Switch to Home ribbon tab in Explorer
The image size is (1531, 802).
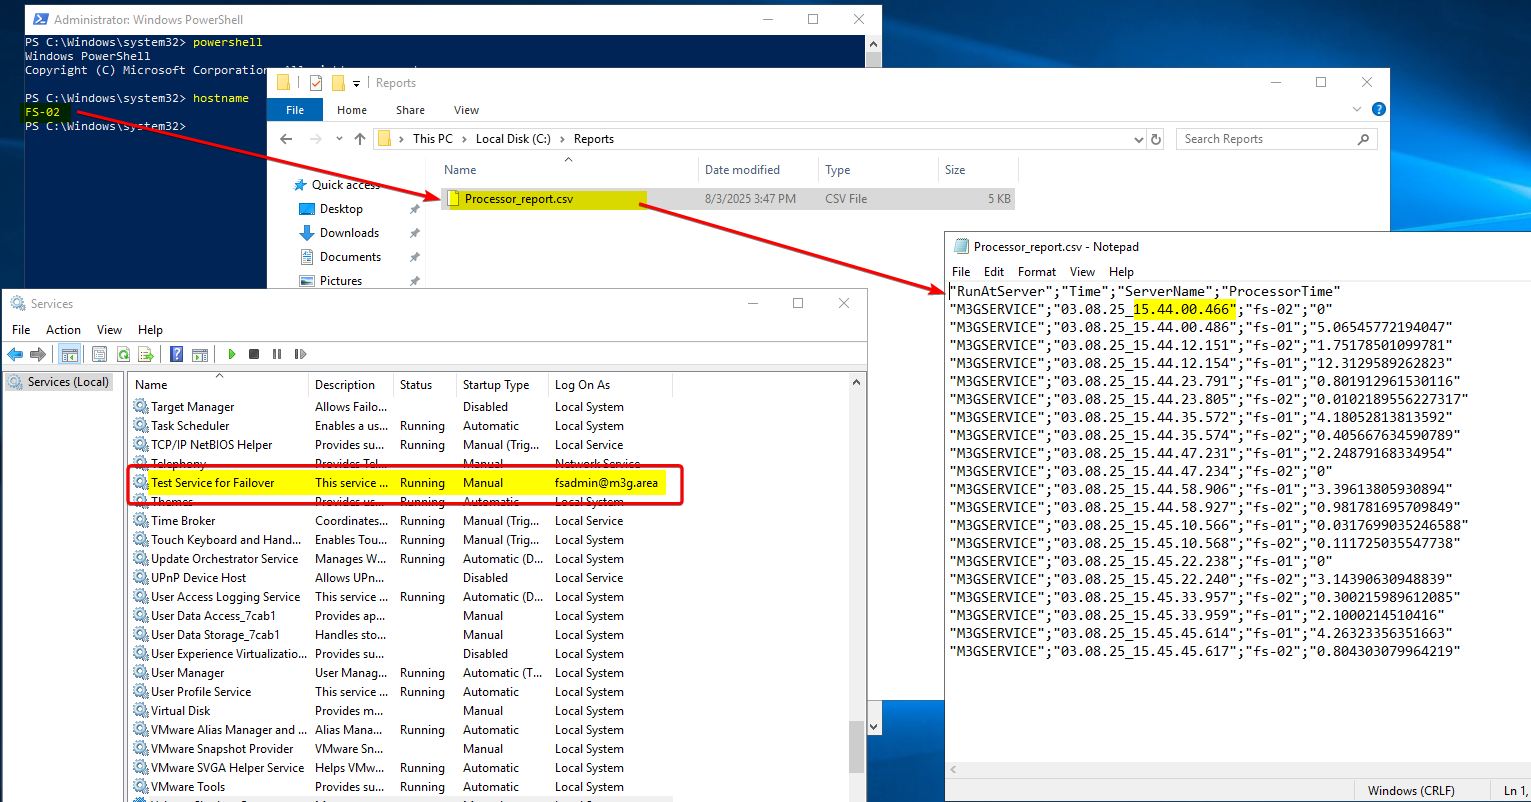pyautogui.click(x=352, y=110)
